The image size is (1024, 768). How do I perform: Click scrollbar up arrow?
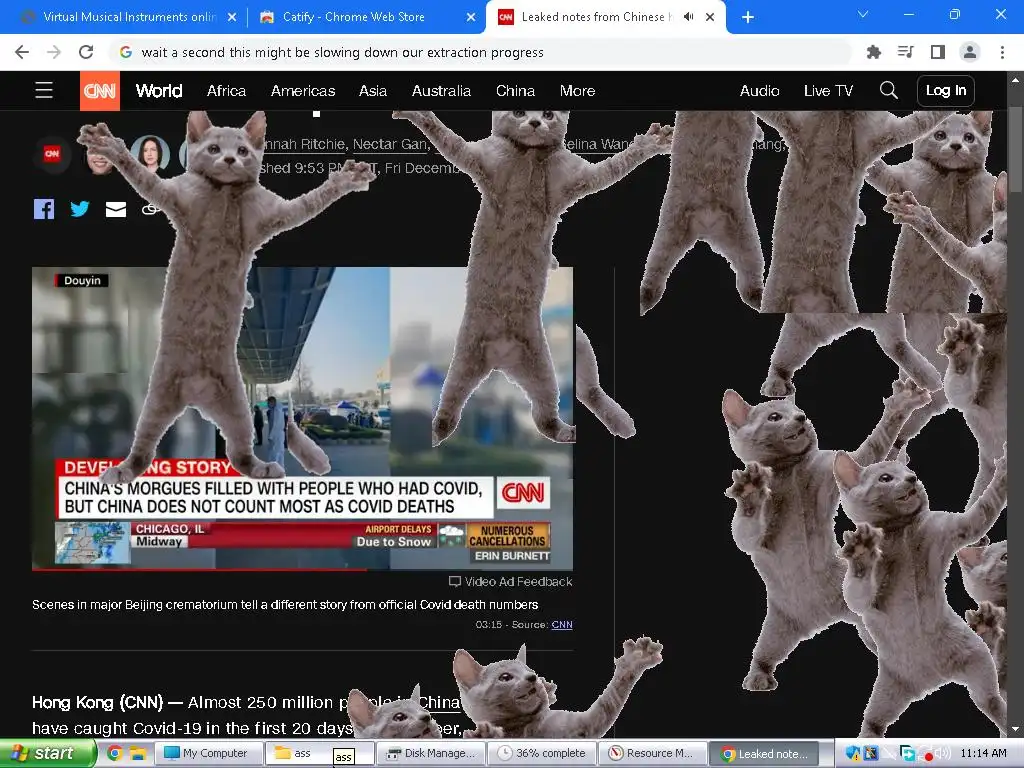click(1015, 80)
